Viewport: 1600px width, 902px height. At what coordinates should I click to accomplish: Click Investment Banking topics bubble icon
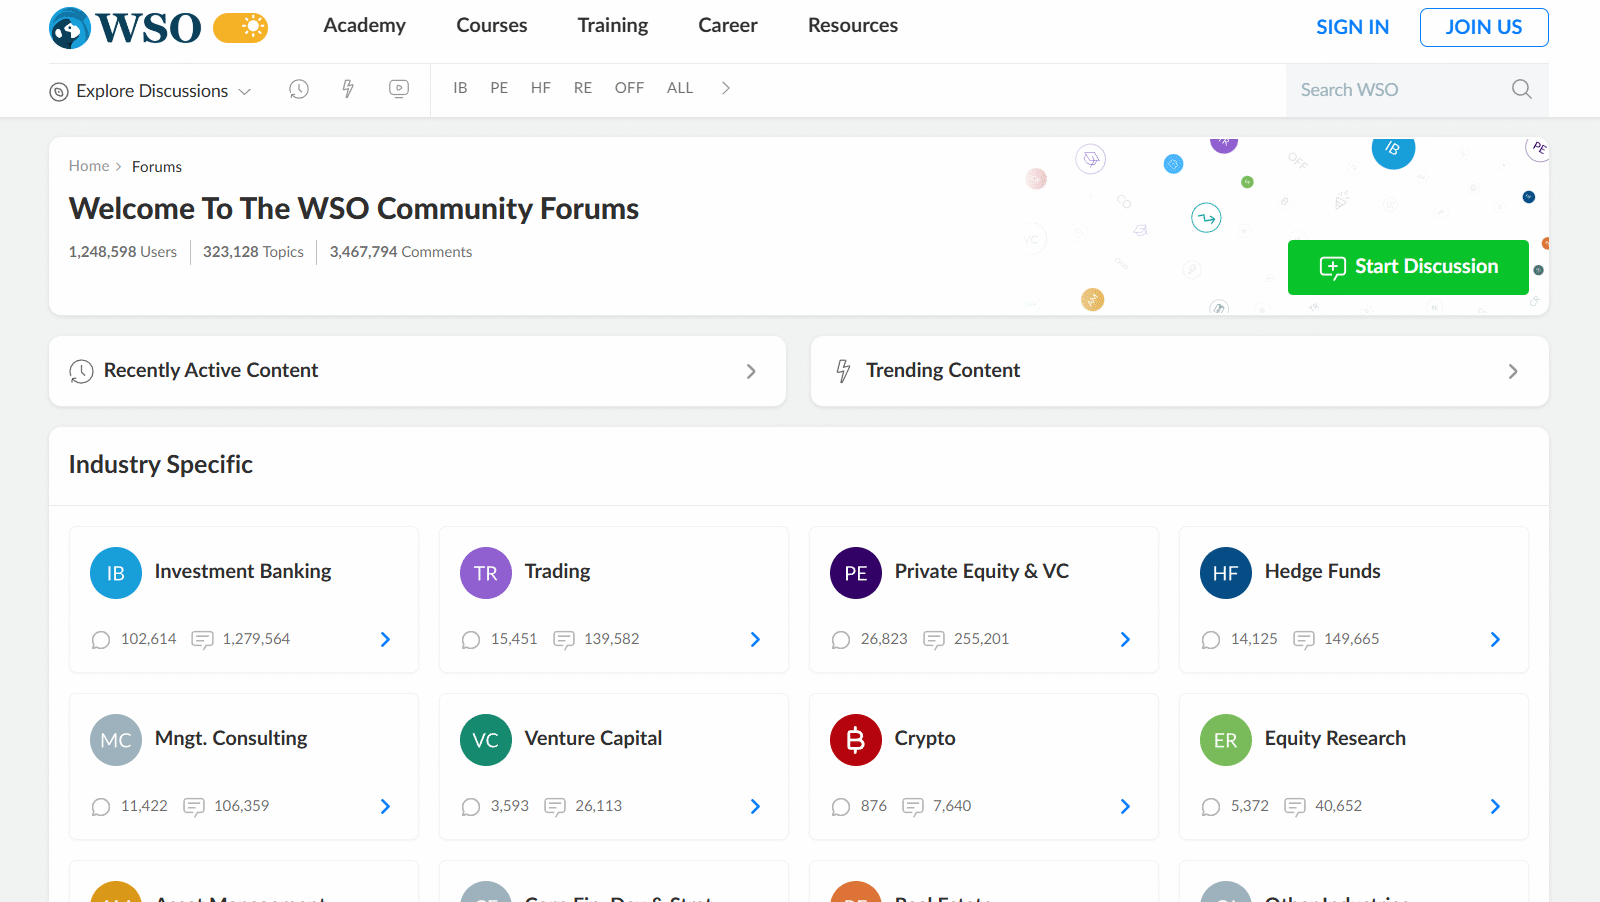101,640
